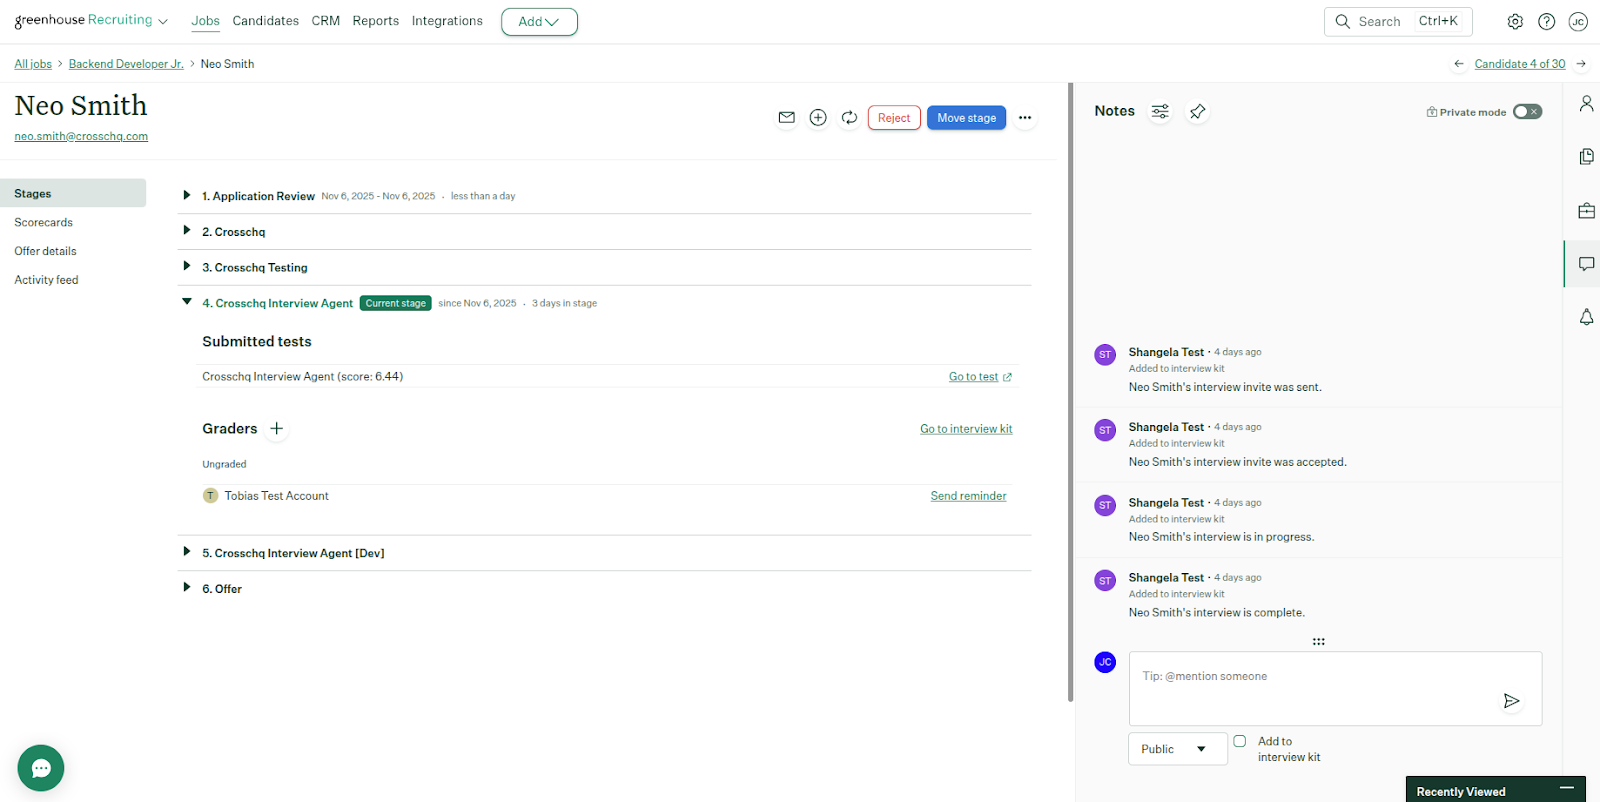1600x802 pixels.
Task: Click the circled plus icon beside Reject
Action: (818, 118)
